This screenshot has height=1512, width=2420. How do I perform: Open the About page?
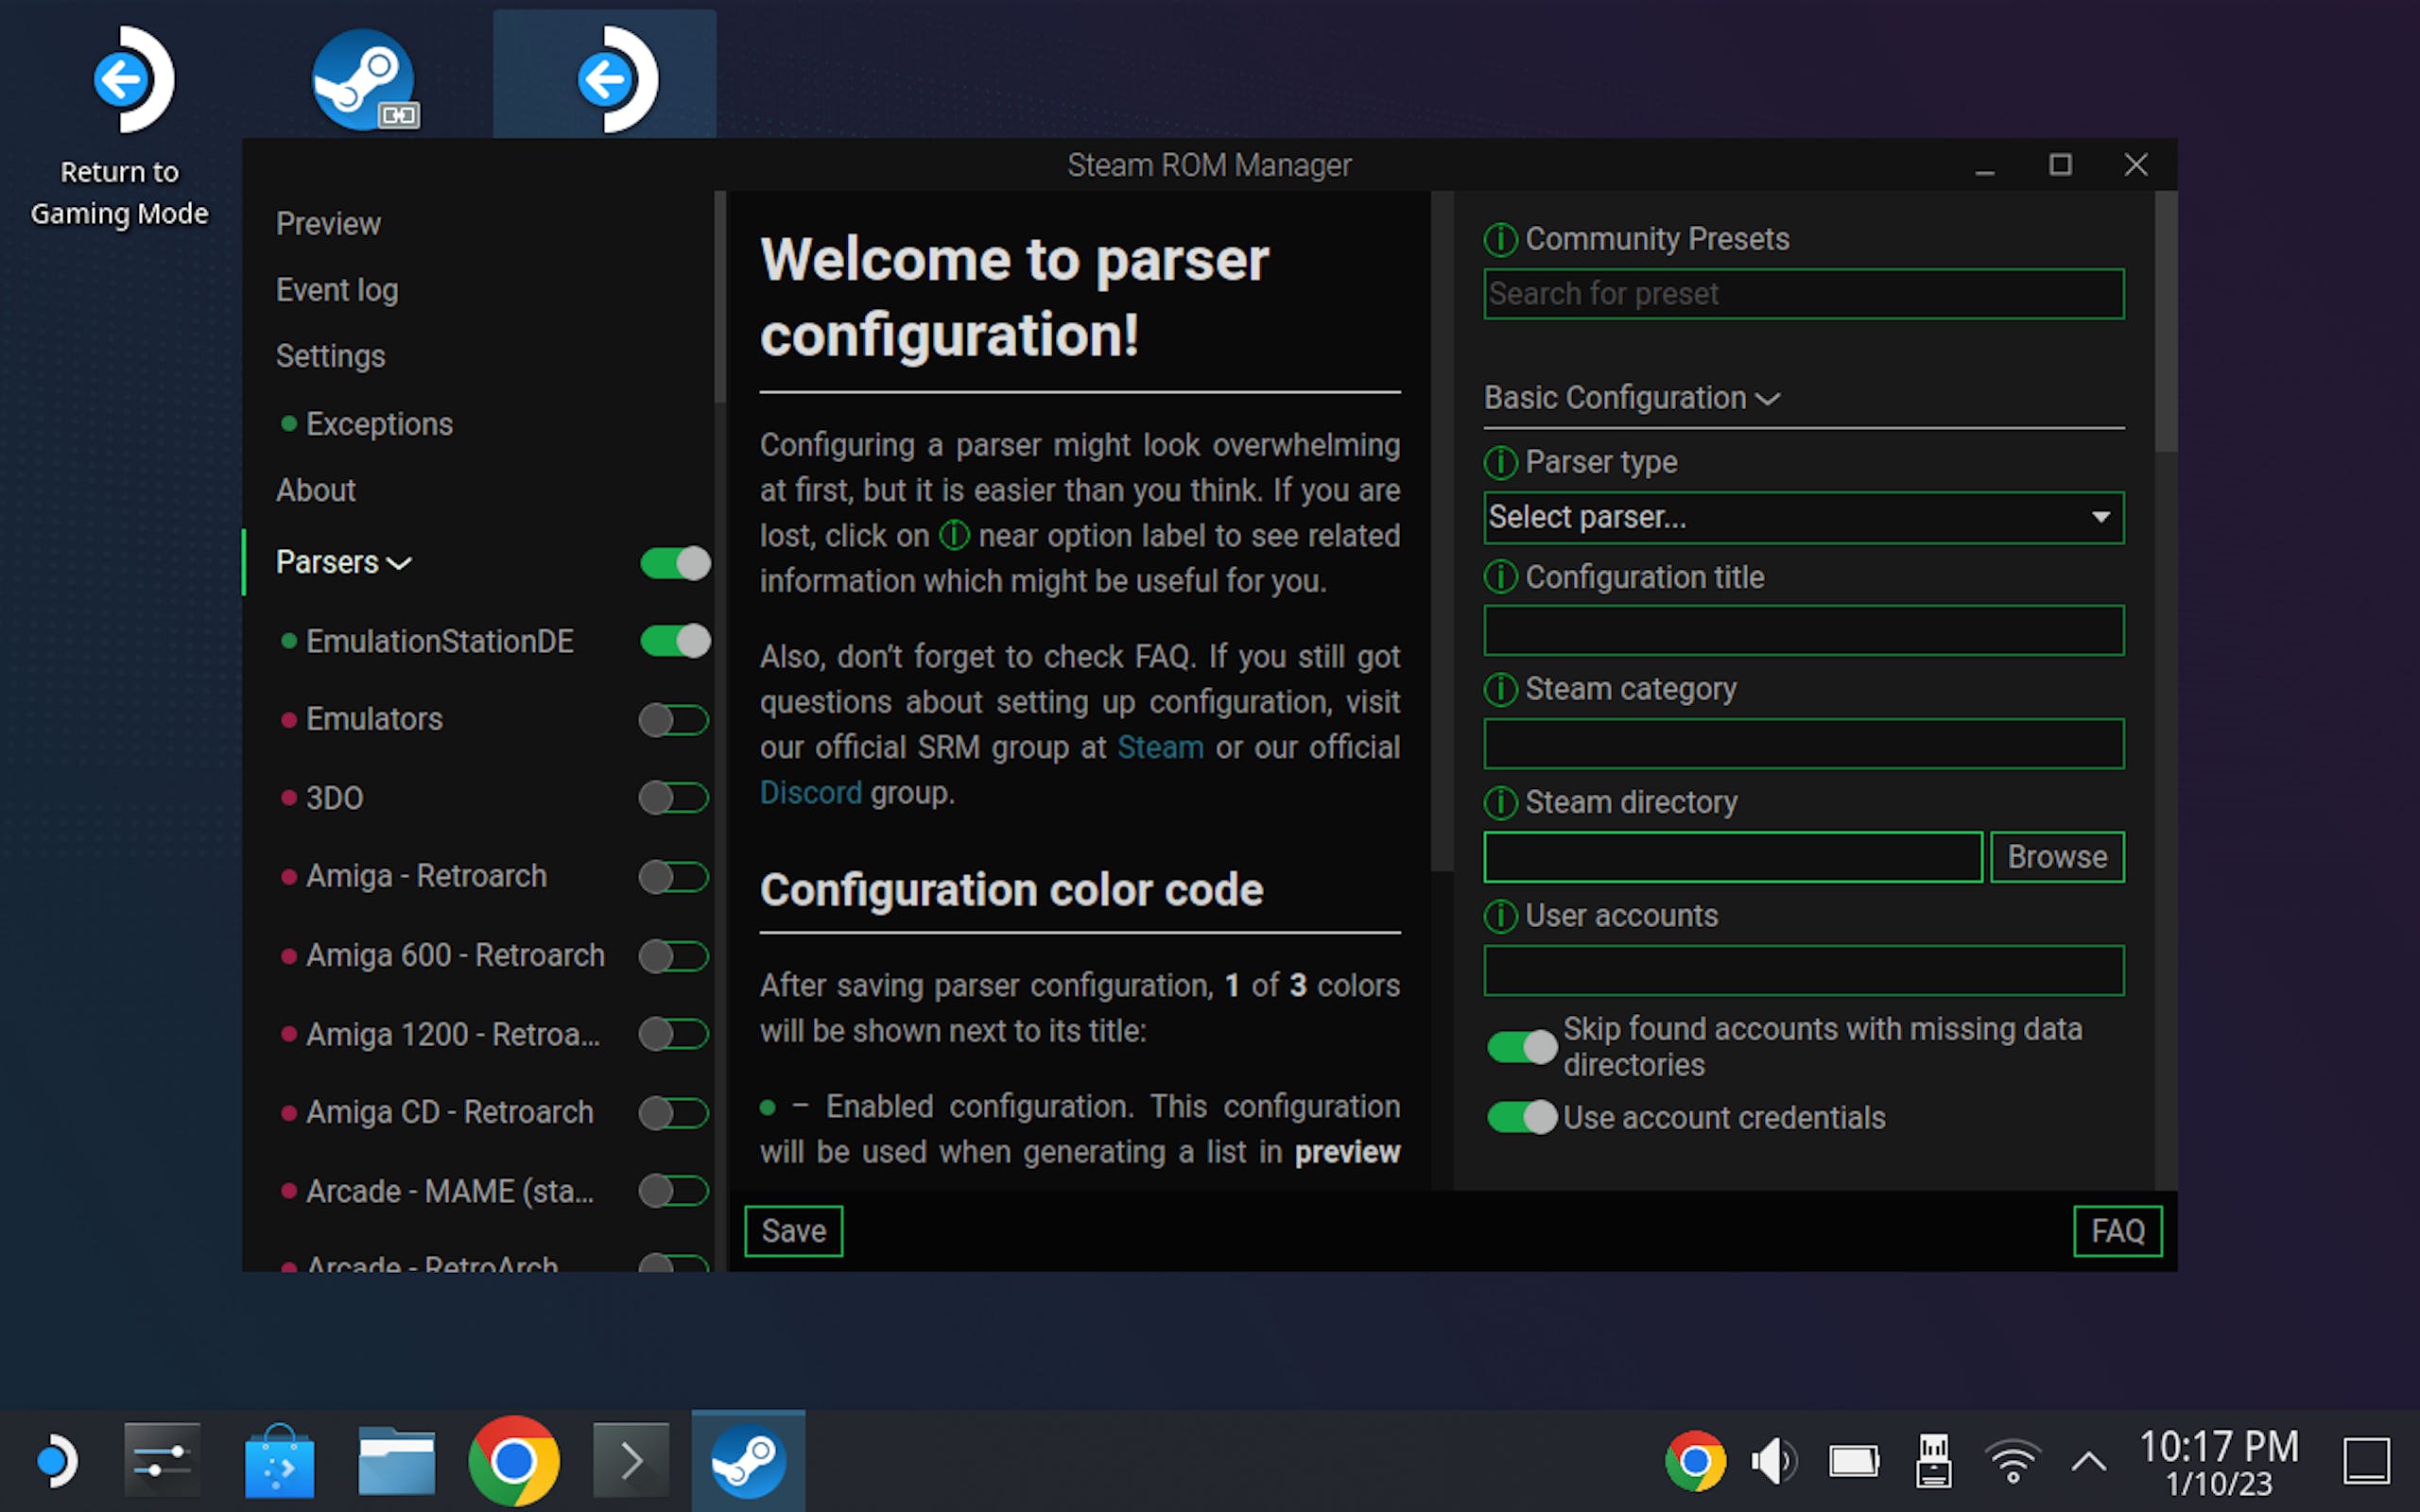point(316,490)
